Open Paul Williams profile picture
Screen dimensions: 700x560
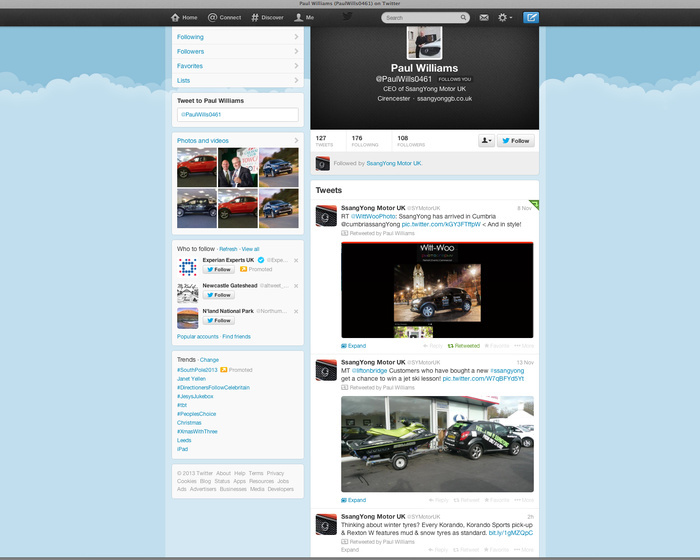coord(425,42)
